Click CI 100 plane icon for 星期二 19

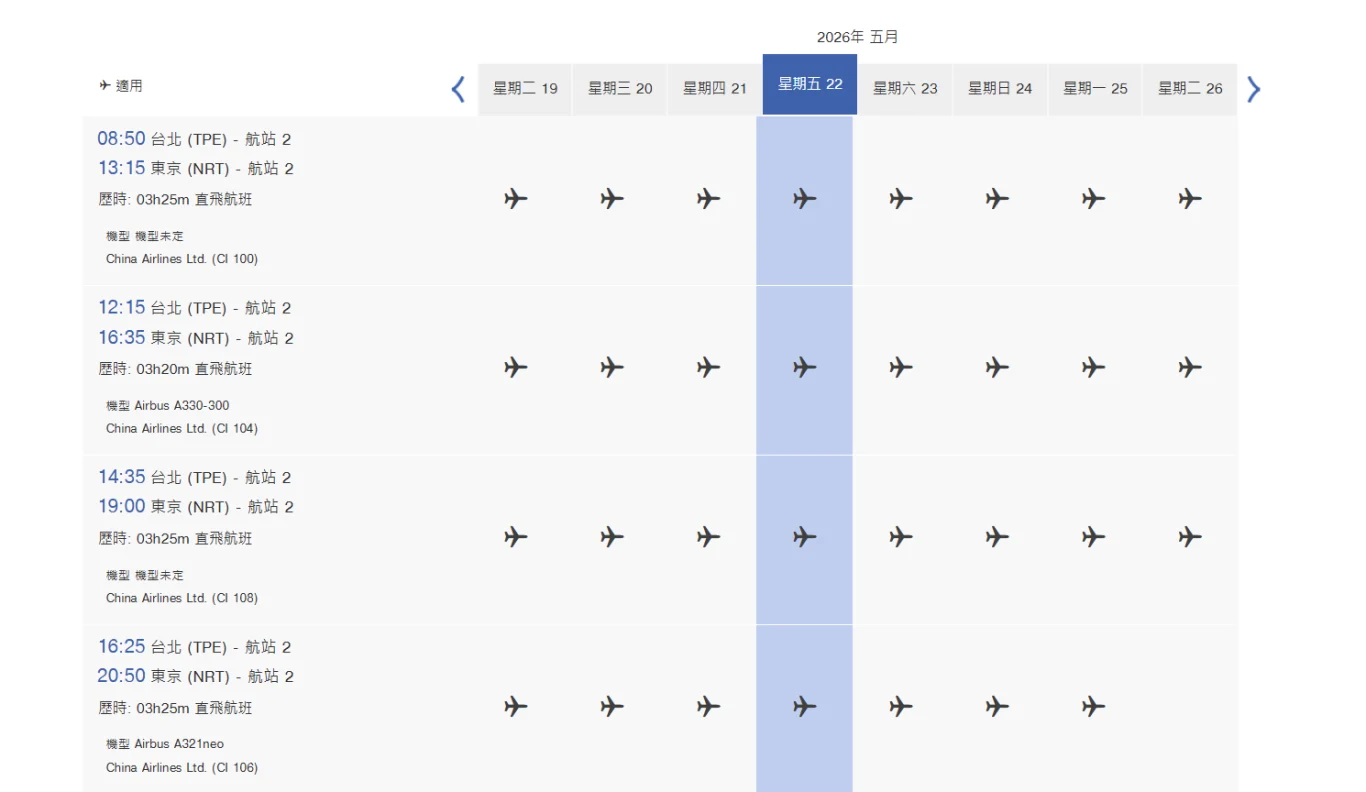coord(516,199)
